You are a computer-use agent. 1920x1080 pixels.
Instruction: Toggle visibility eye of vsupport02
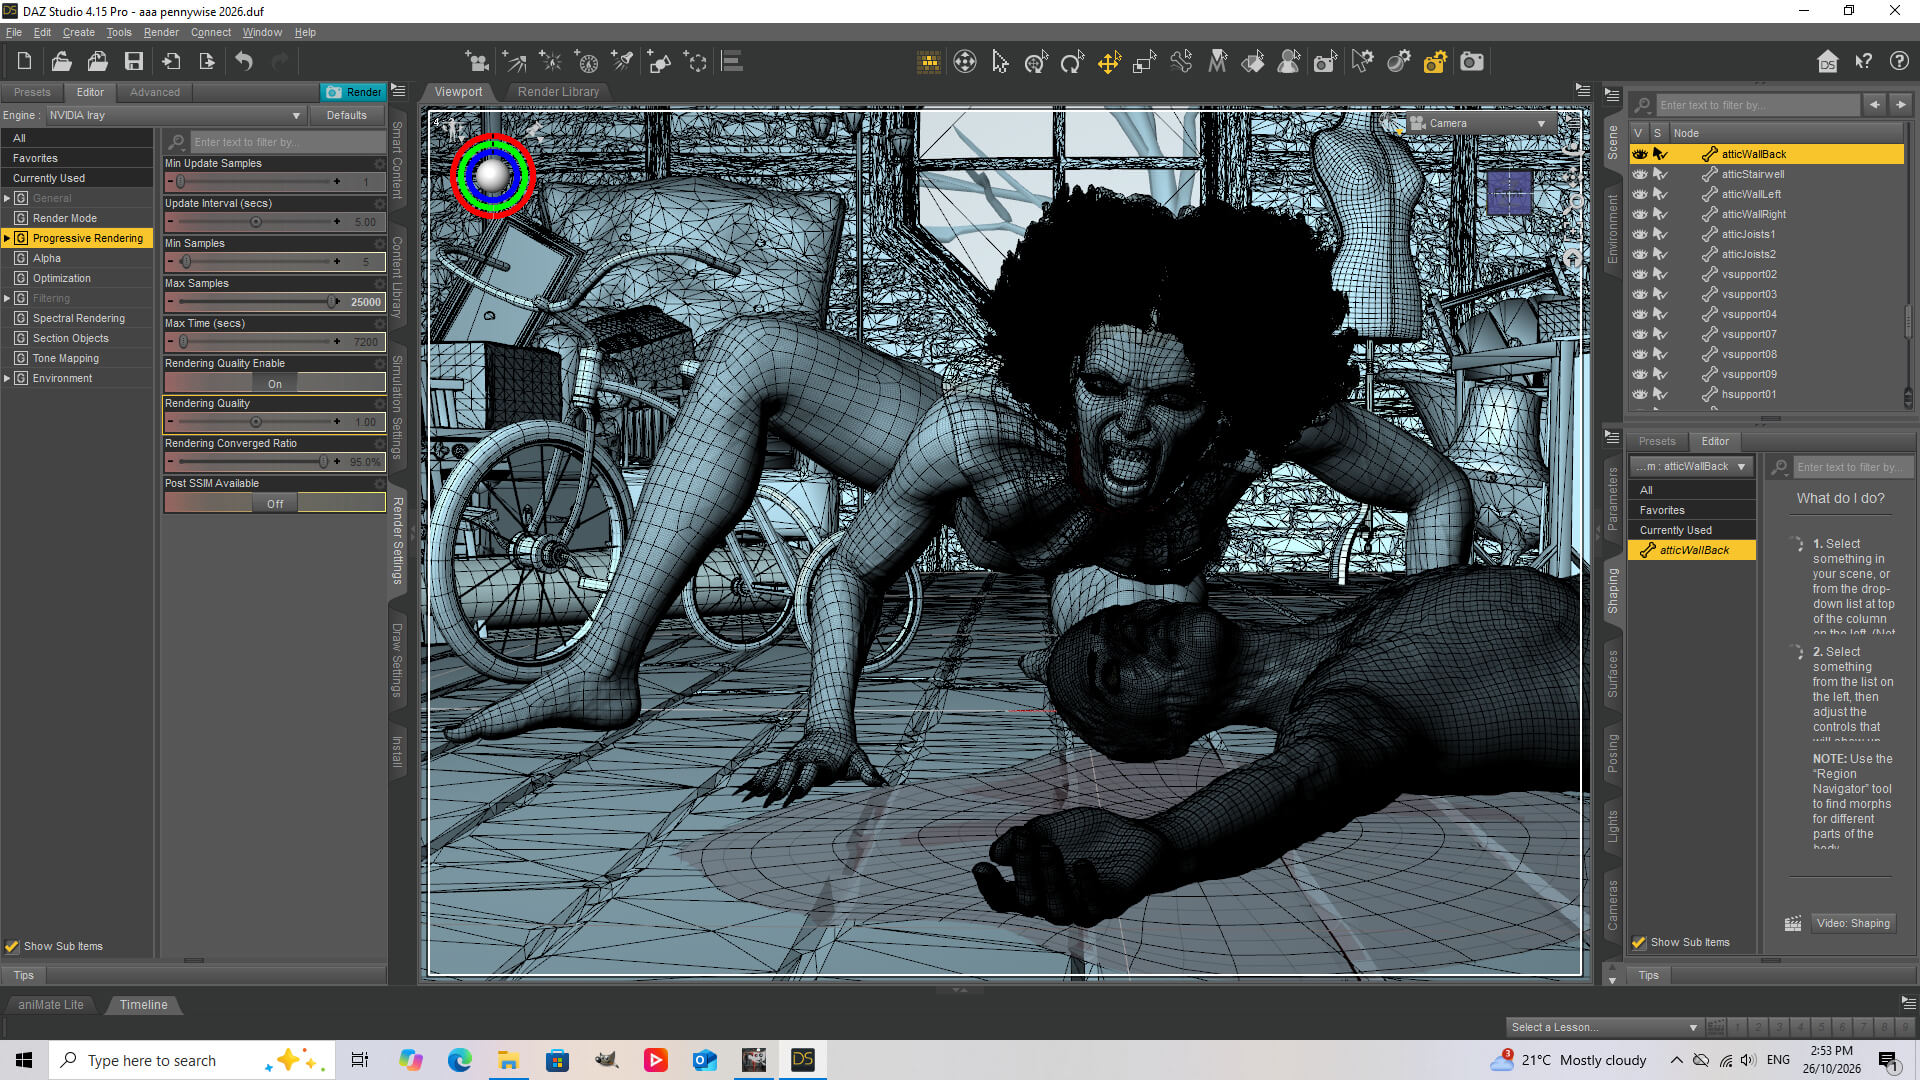tap(1640, 274)
